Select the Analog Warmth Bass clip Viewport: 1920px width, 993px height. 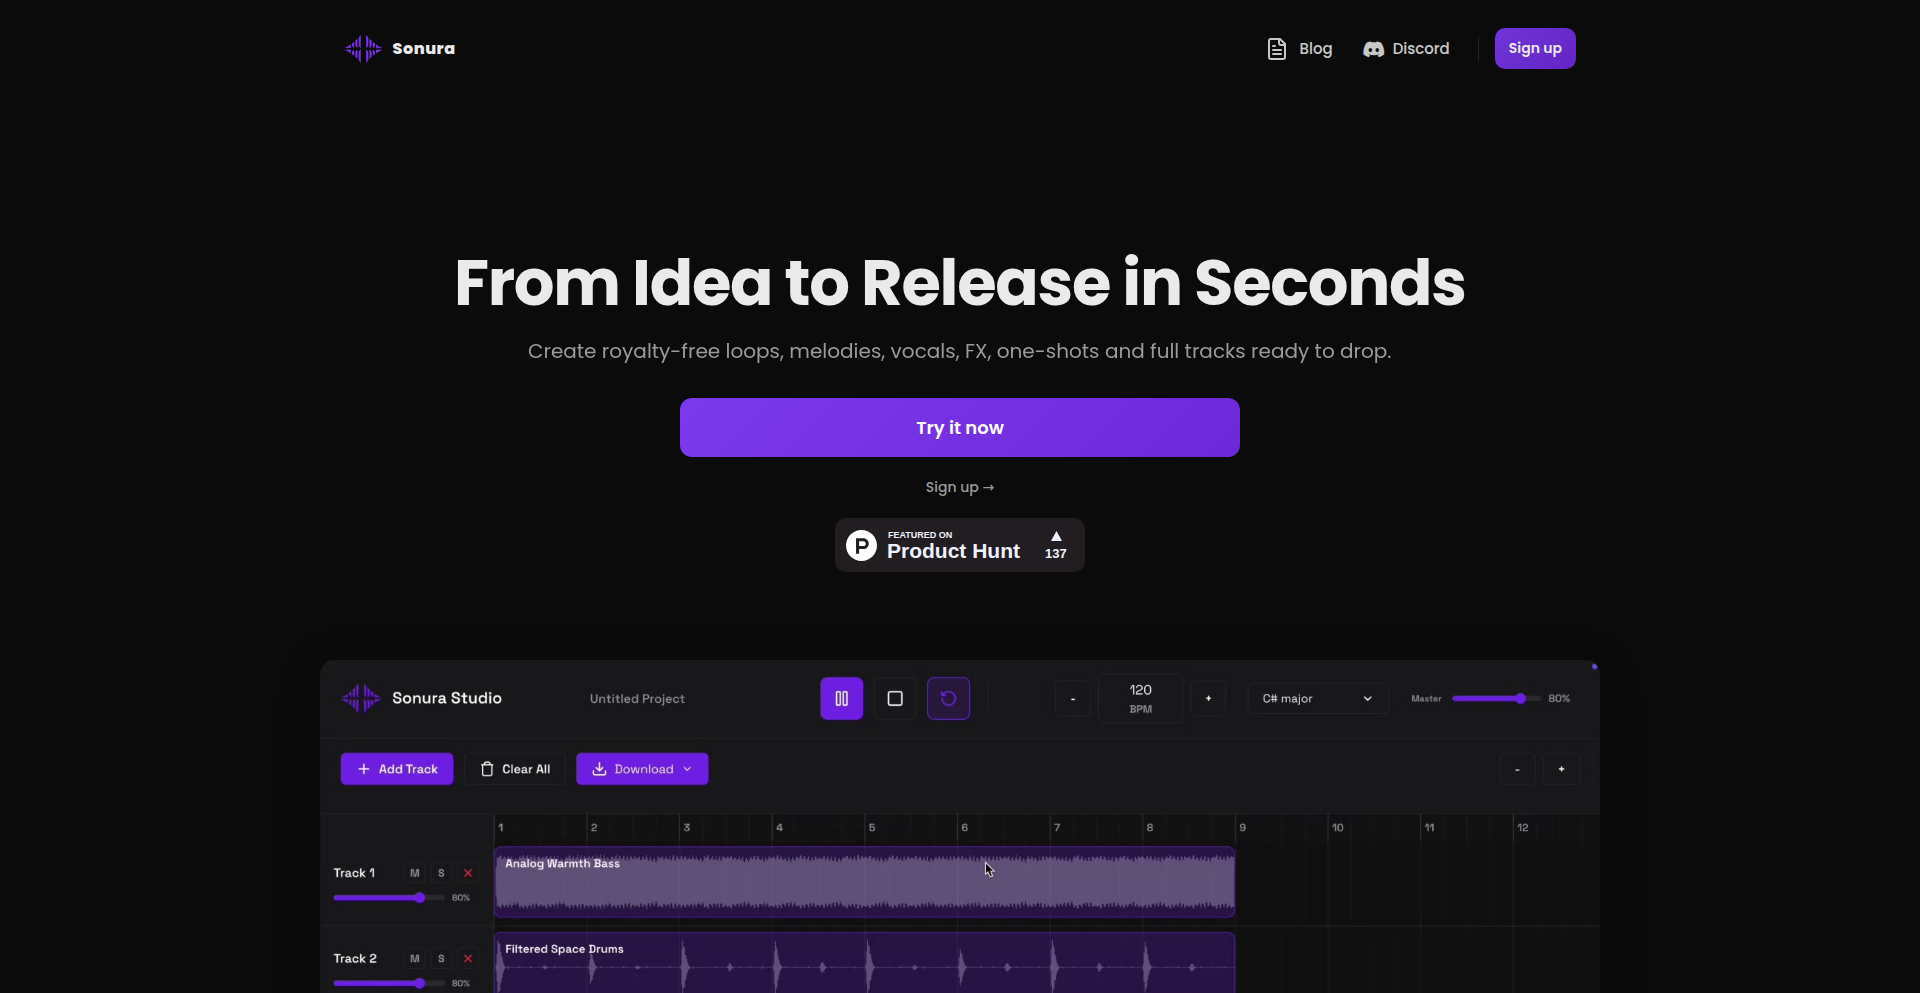pos(865,882)
